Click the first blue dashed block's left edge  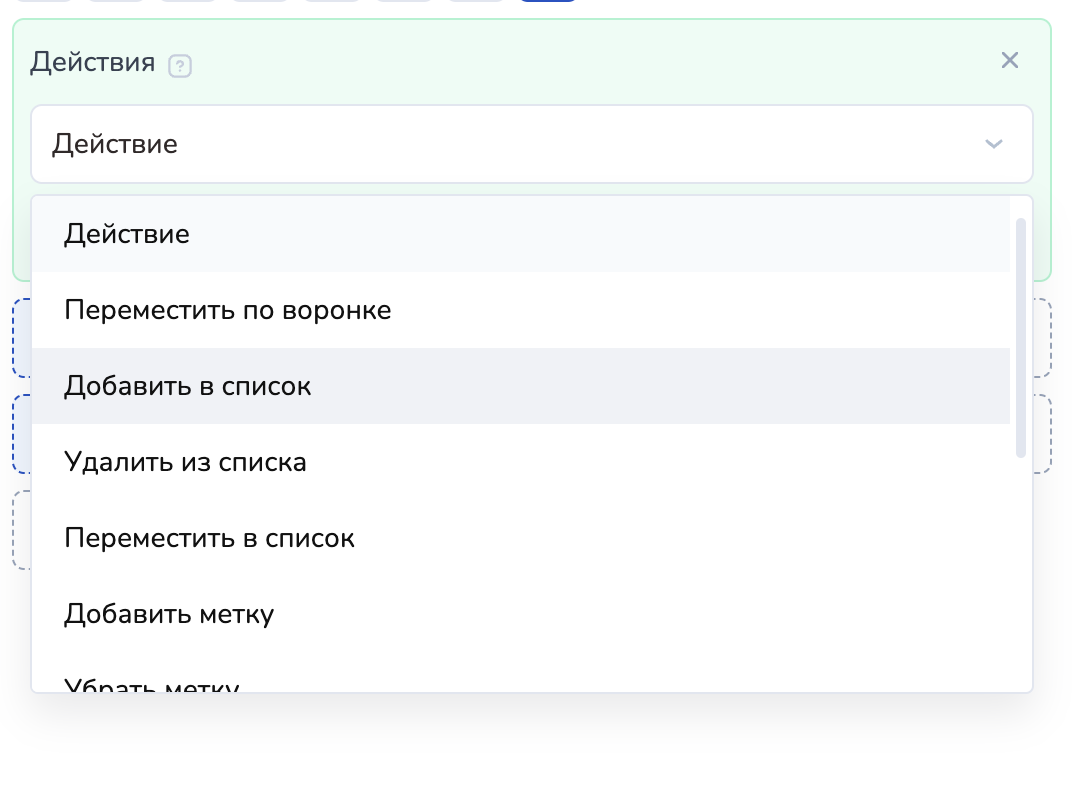click(21, 338)
